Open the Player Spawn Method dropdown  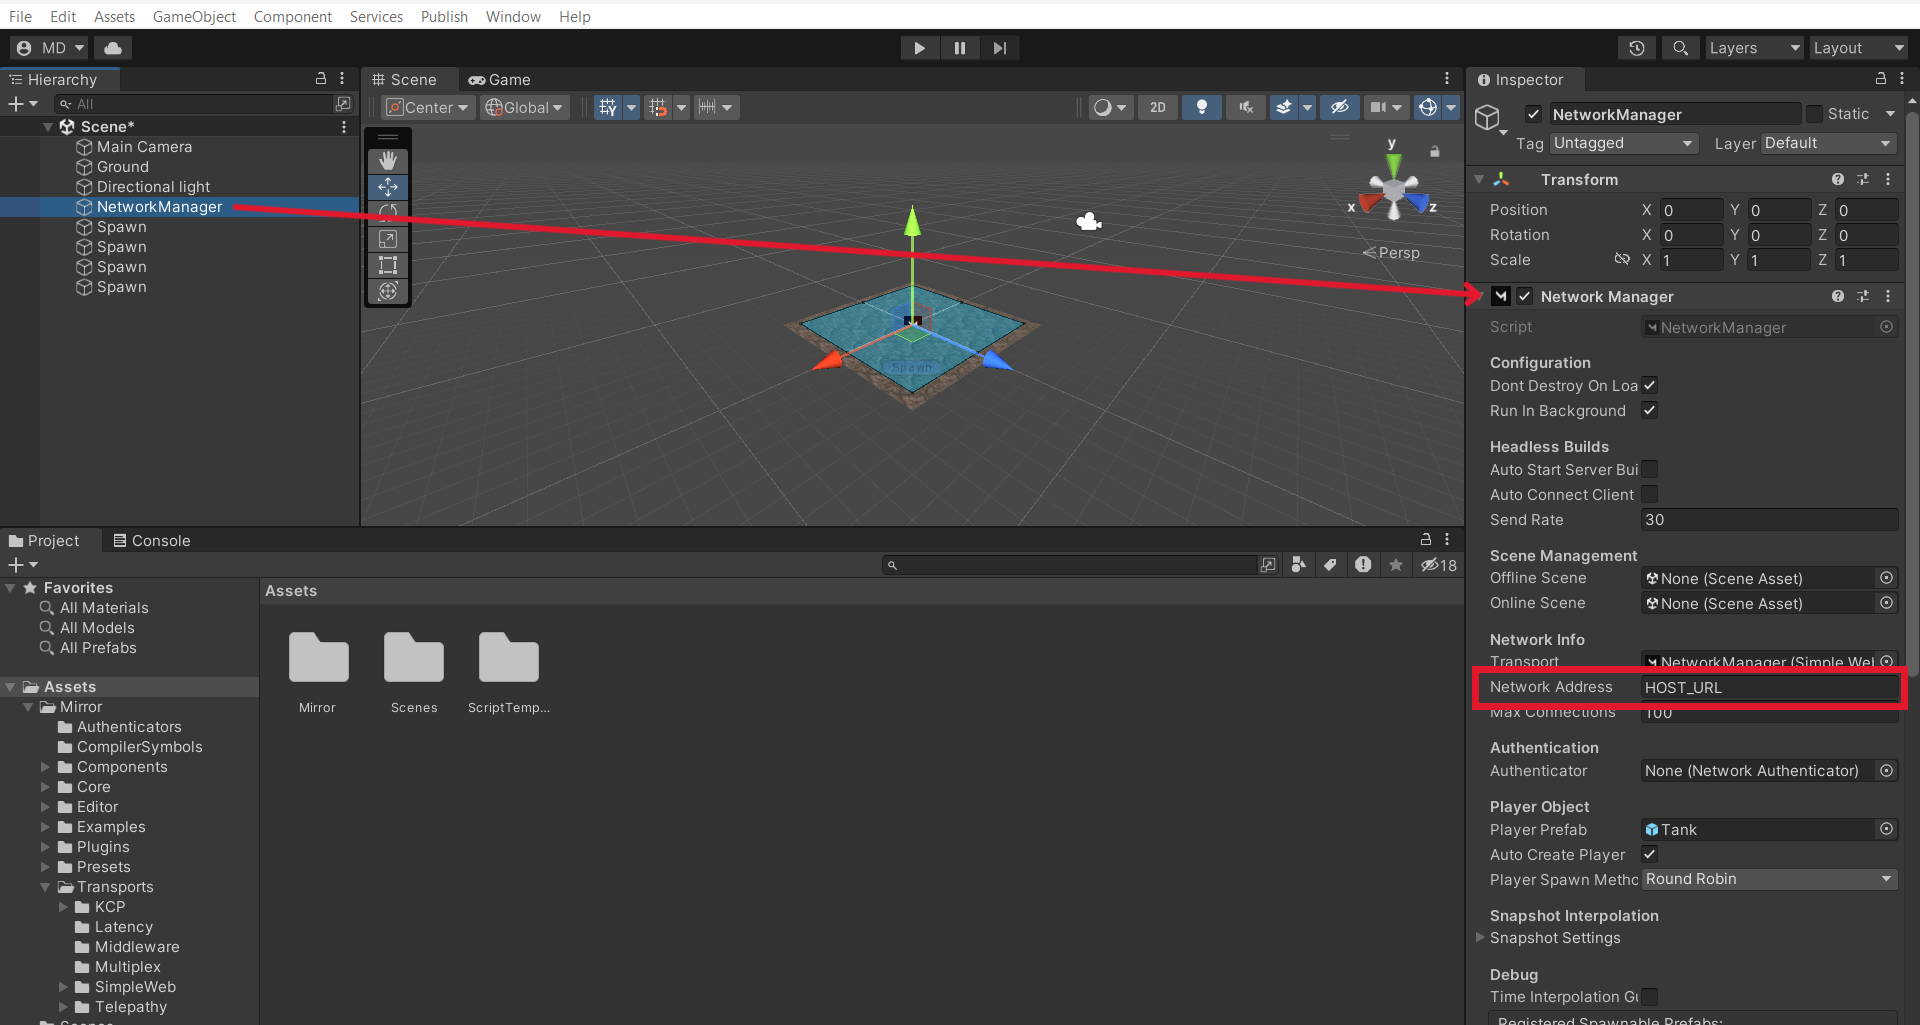click(1769, 879)
